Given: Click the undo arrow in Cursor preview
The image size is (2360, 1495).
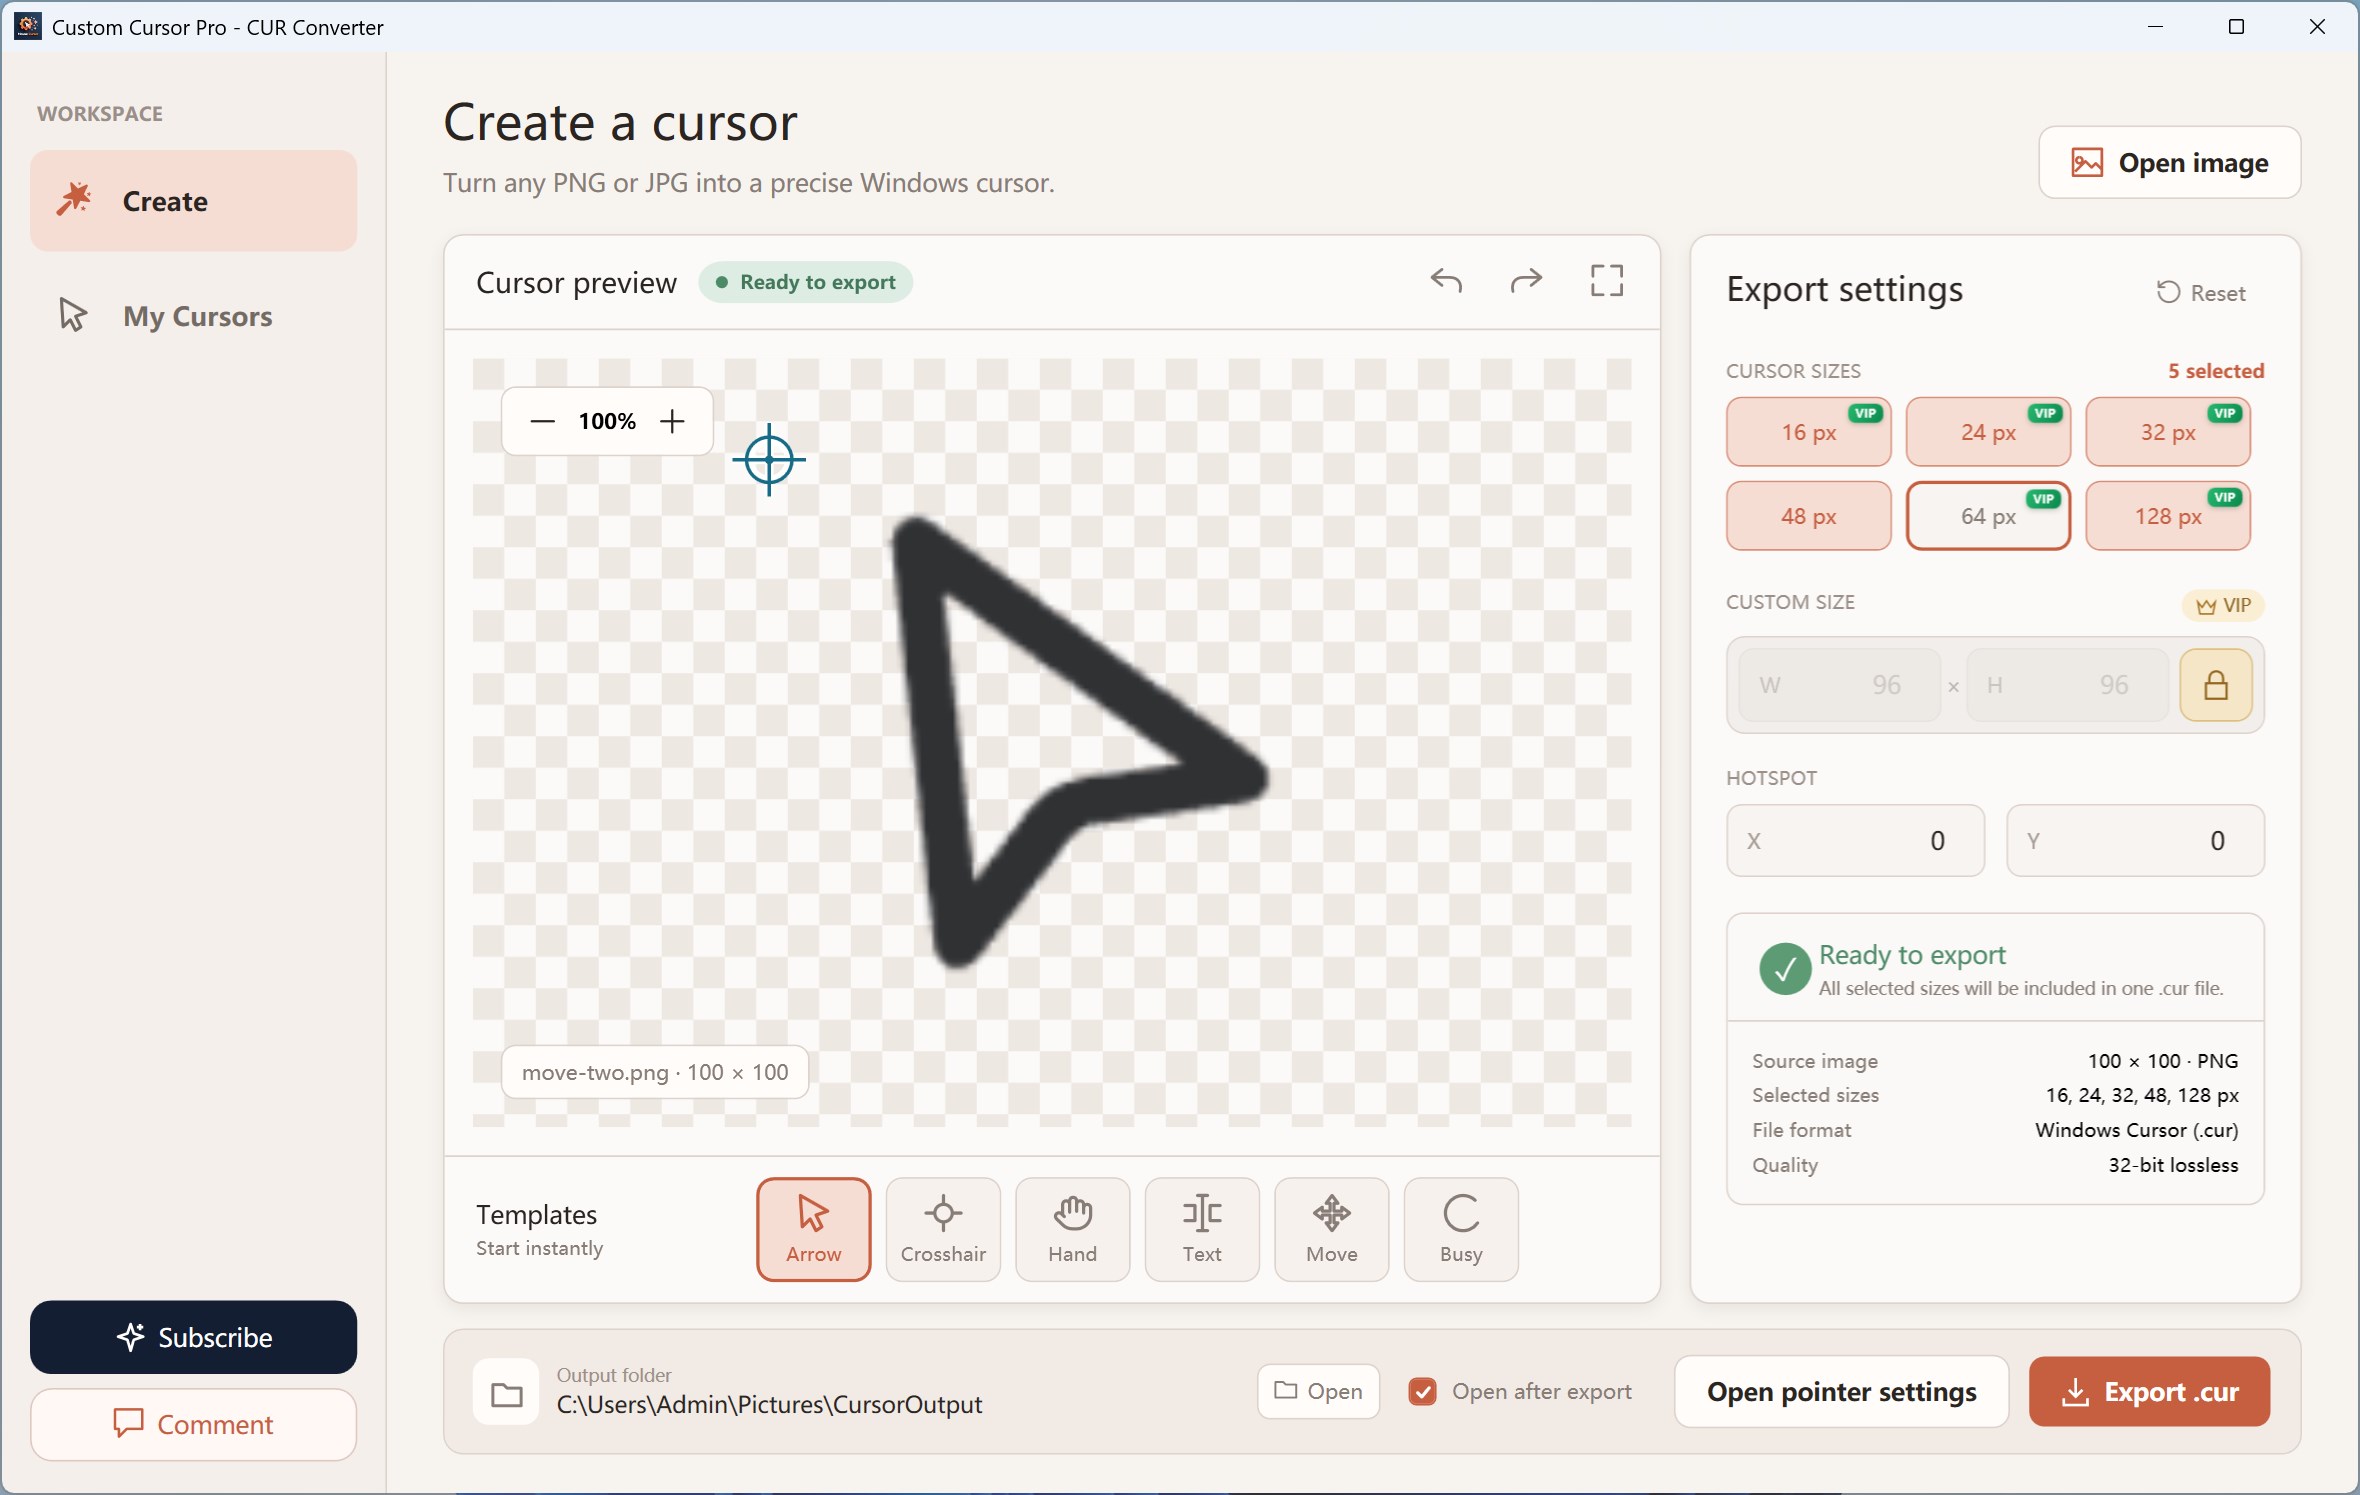Looking at the screenshot, I should tap(1446, 281).
